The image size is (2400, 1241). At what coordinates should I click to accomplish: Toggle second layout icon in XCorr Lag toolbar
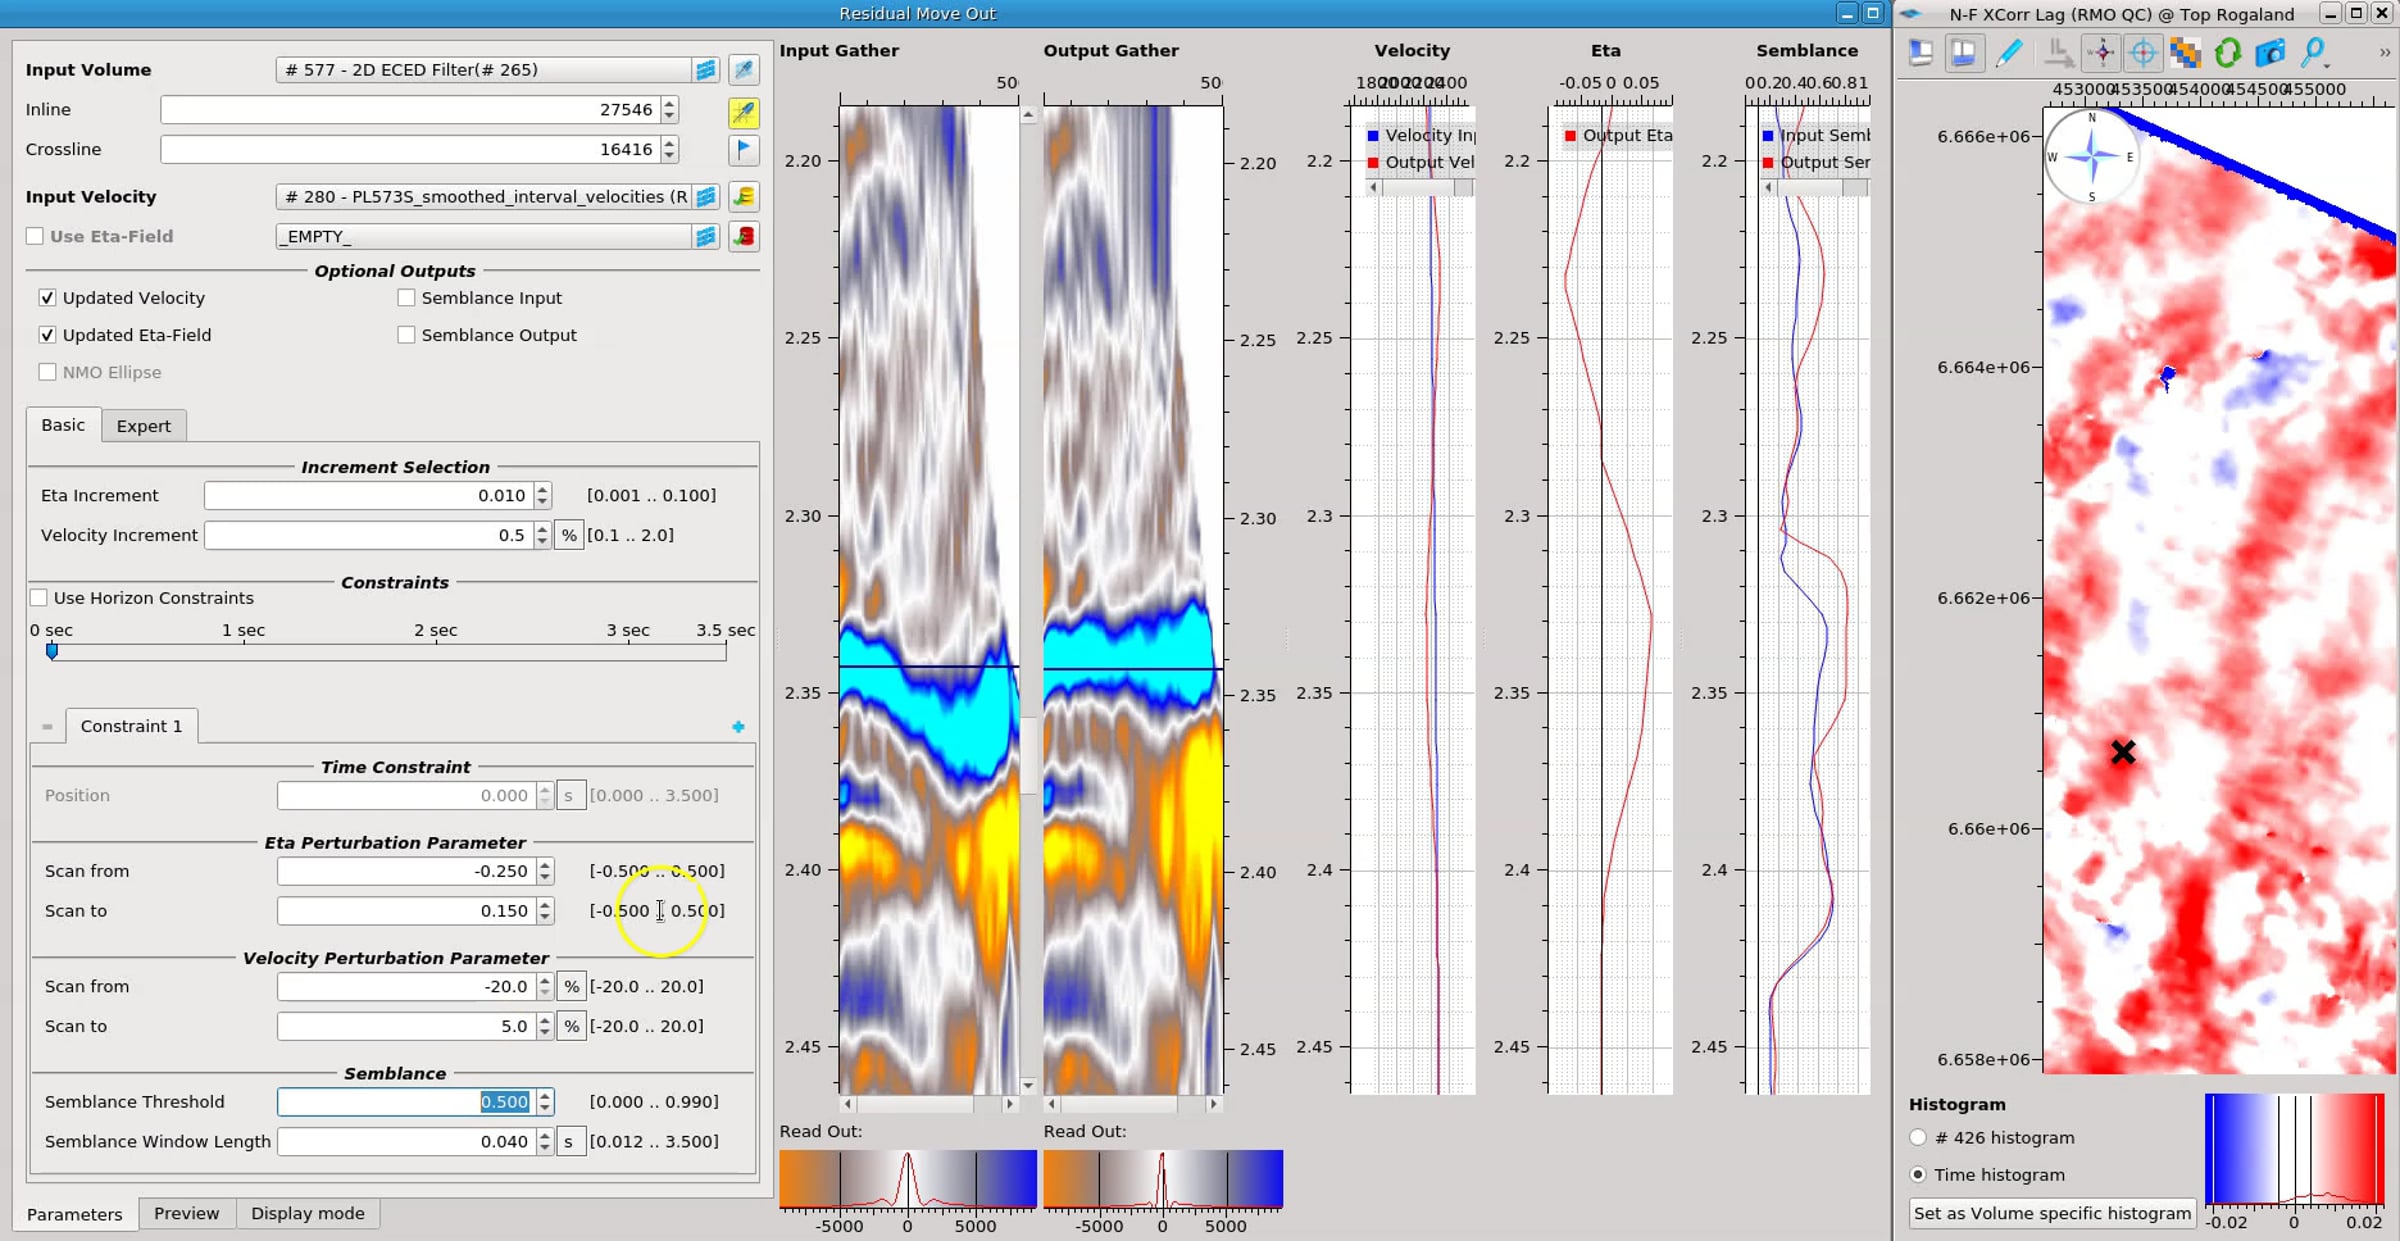pos(1964,52)
